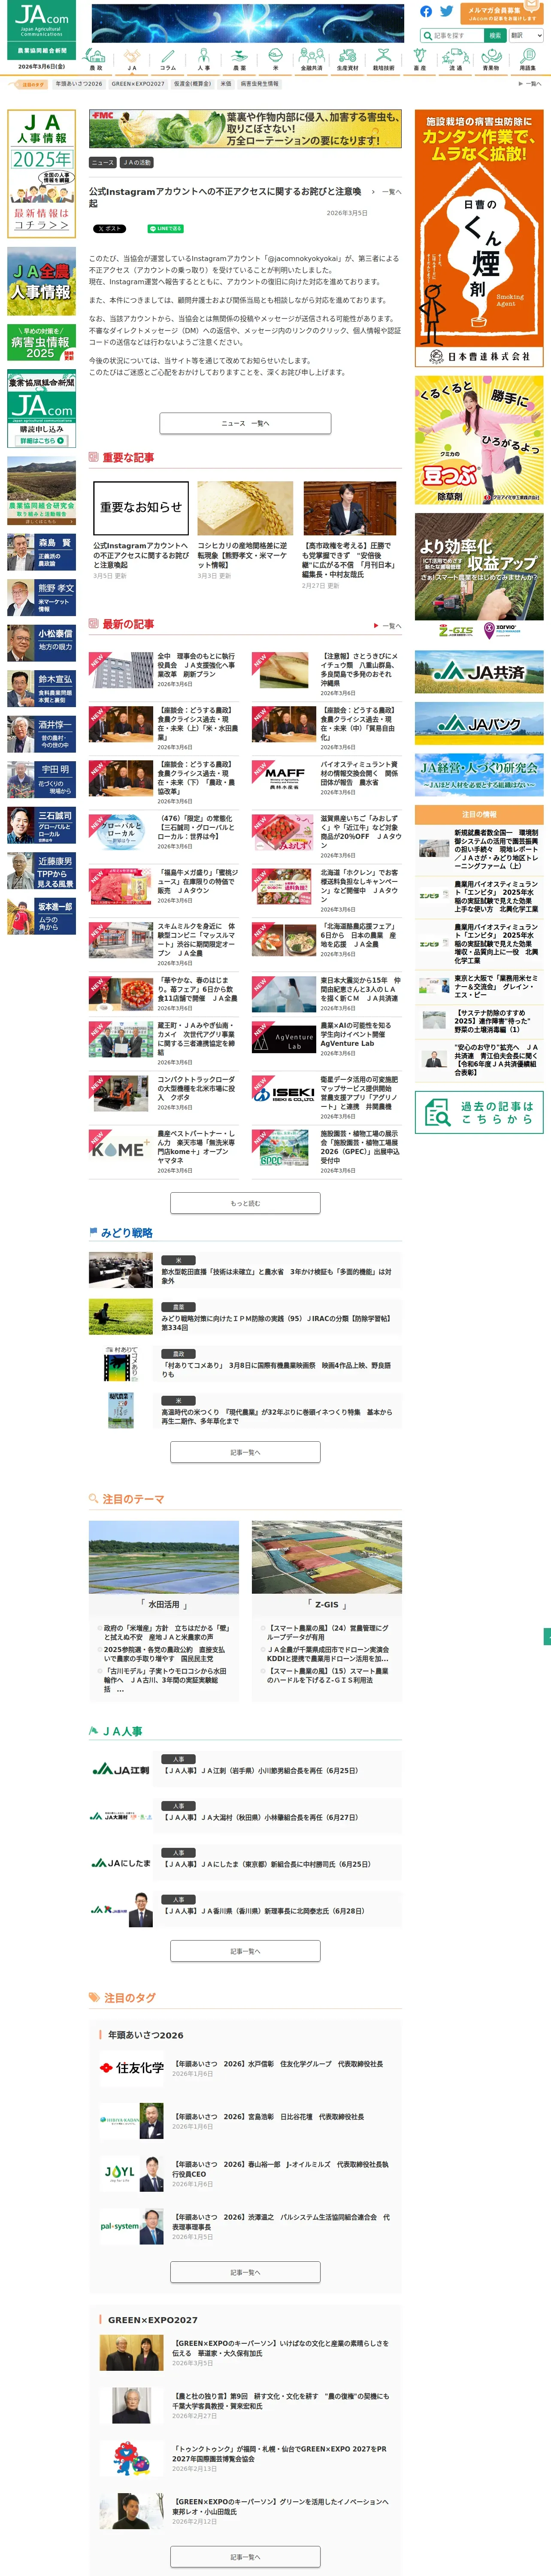The height and width of the screenshot is (2576, 551).
Task: Click the pal-system logo thumbnail
Action: (x=132, y=2227)
